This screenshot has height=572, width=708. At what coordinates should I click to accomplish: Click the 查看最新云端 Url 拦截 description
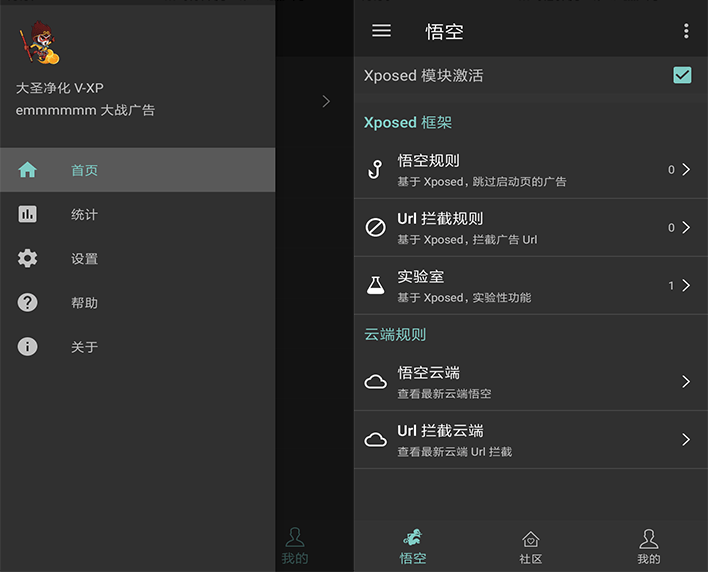point(455,451)
